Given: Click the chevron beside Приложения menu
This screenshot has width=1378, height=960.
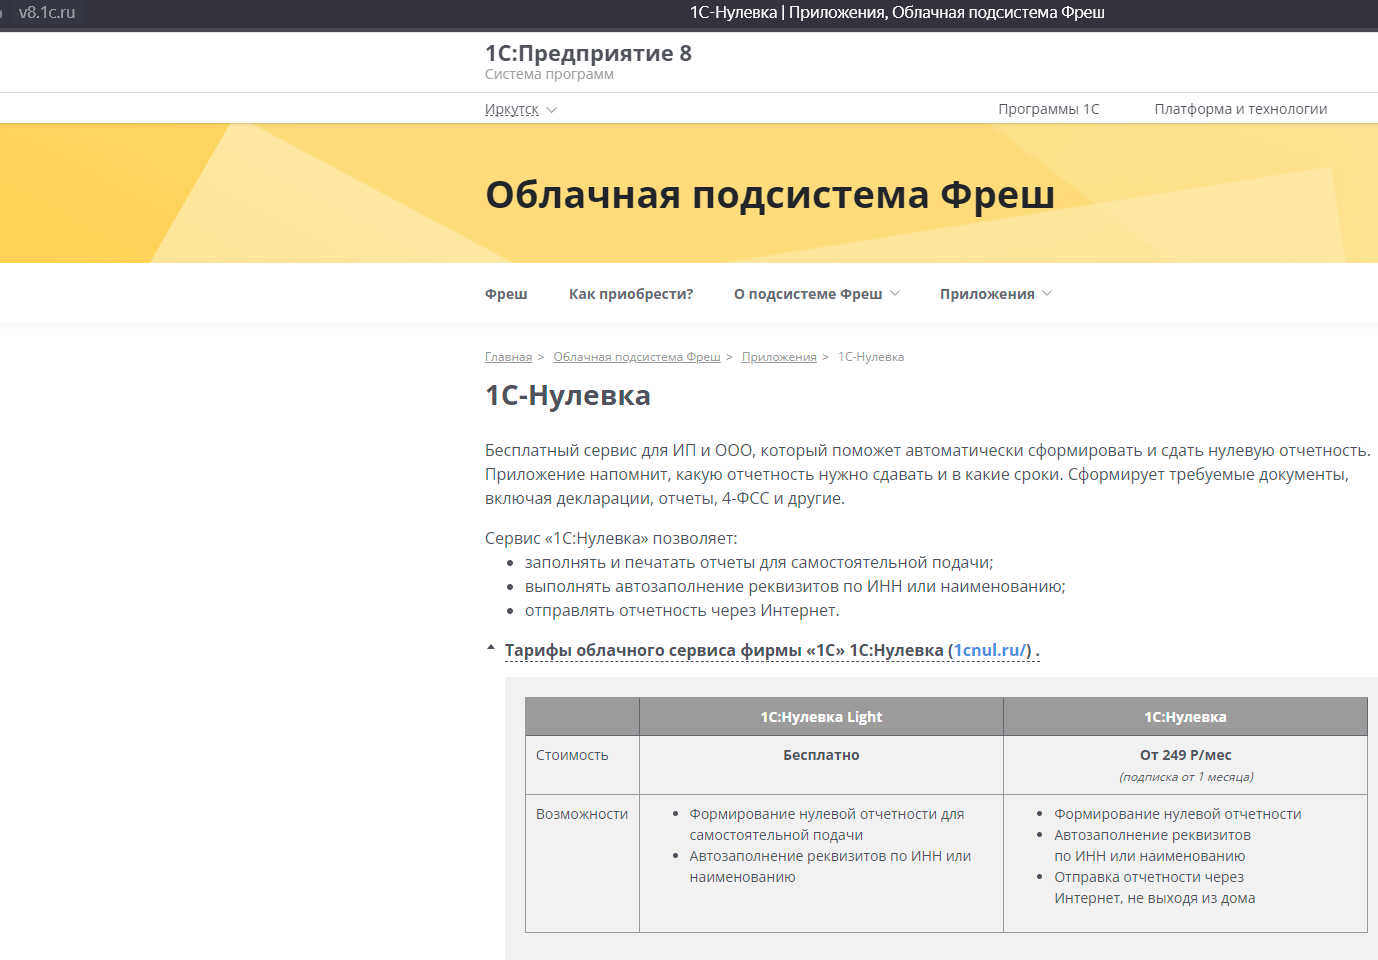Looking at the screenshot, I should (x=1047, y=294).
